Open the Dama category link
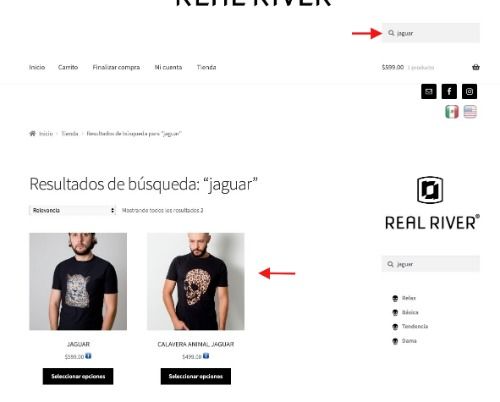500x402 pixels. (x=409, y=341)
